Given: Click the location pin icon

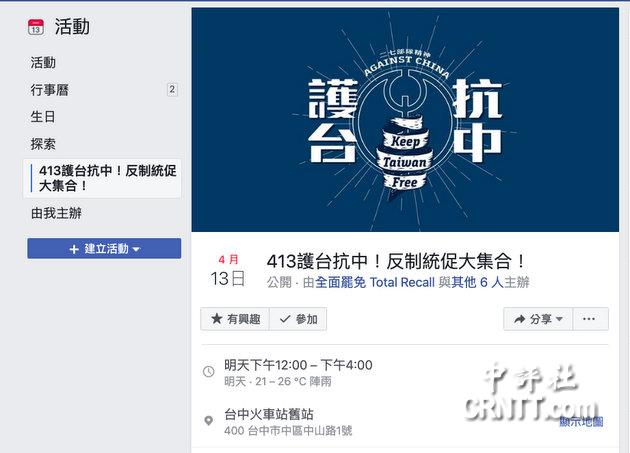Looking at the screenshot, I should pyautogui.click(x=209, y=420).
